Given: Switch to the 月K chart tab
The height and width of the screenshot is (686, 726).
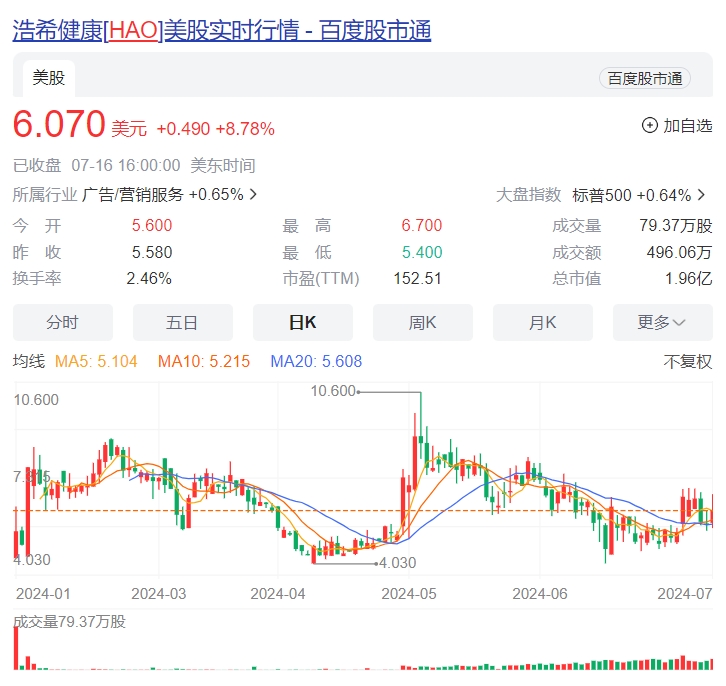Looking at the screenshot, I should click(543, 322).
